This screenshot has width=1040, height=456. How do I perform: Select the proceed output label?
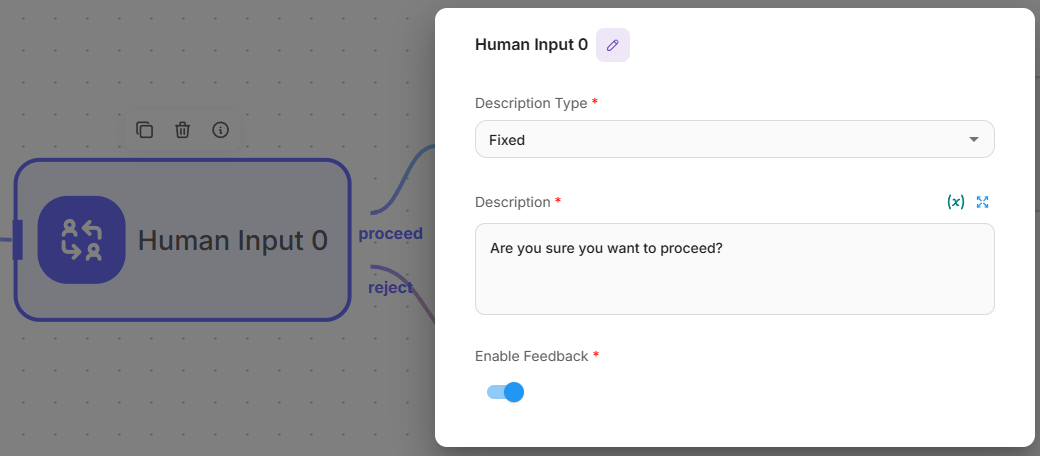pyautogui.click(x=390, y=234)
